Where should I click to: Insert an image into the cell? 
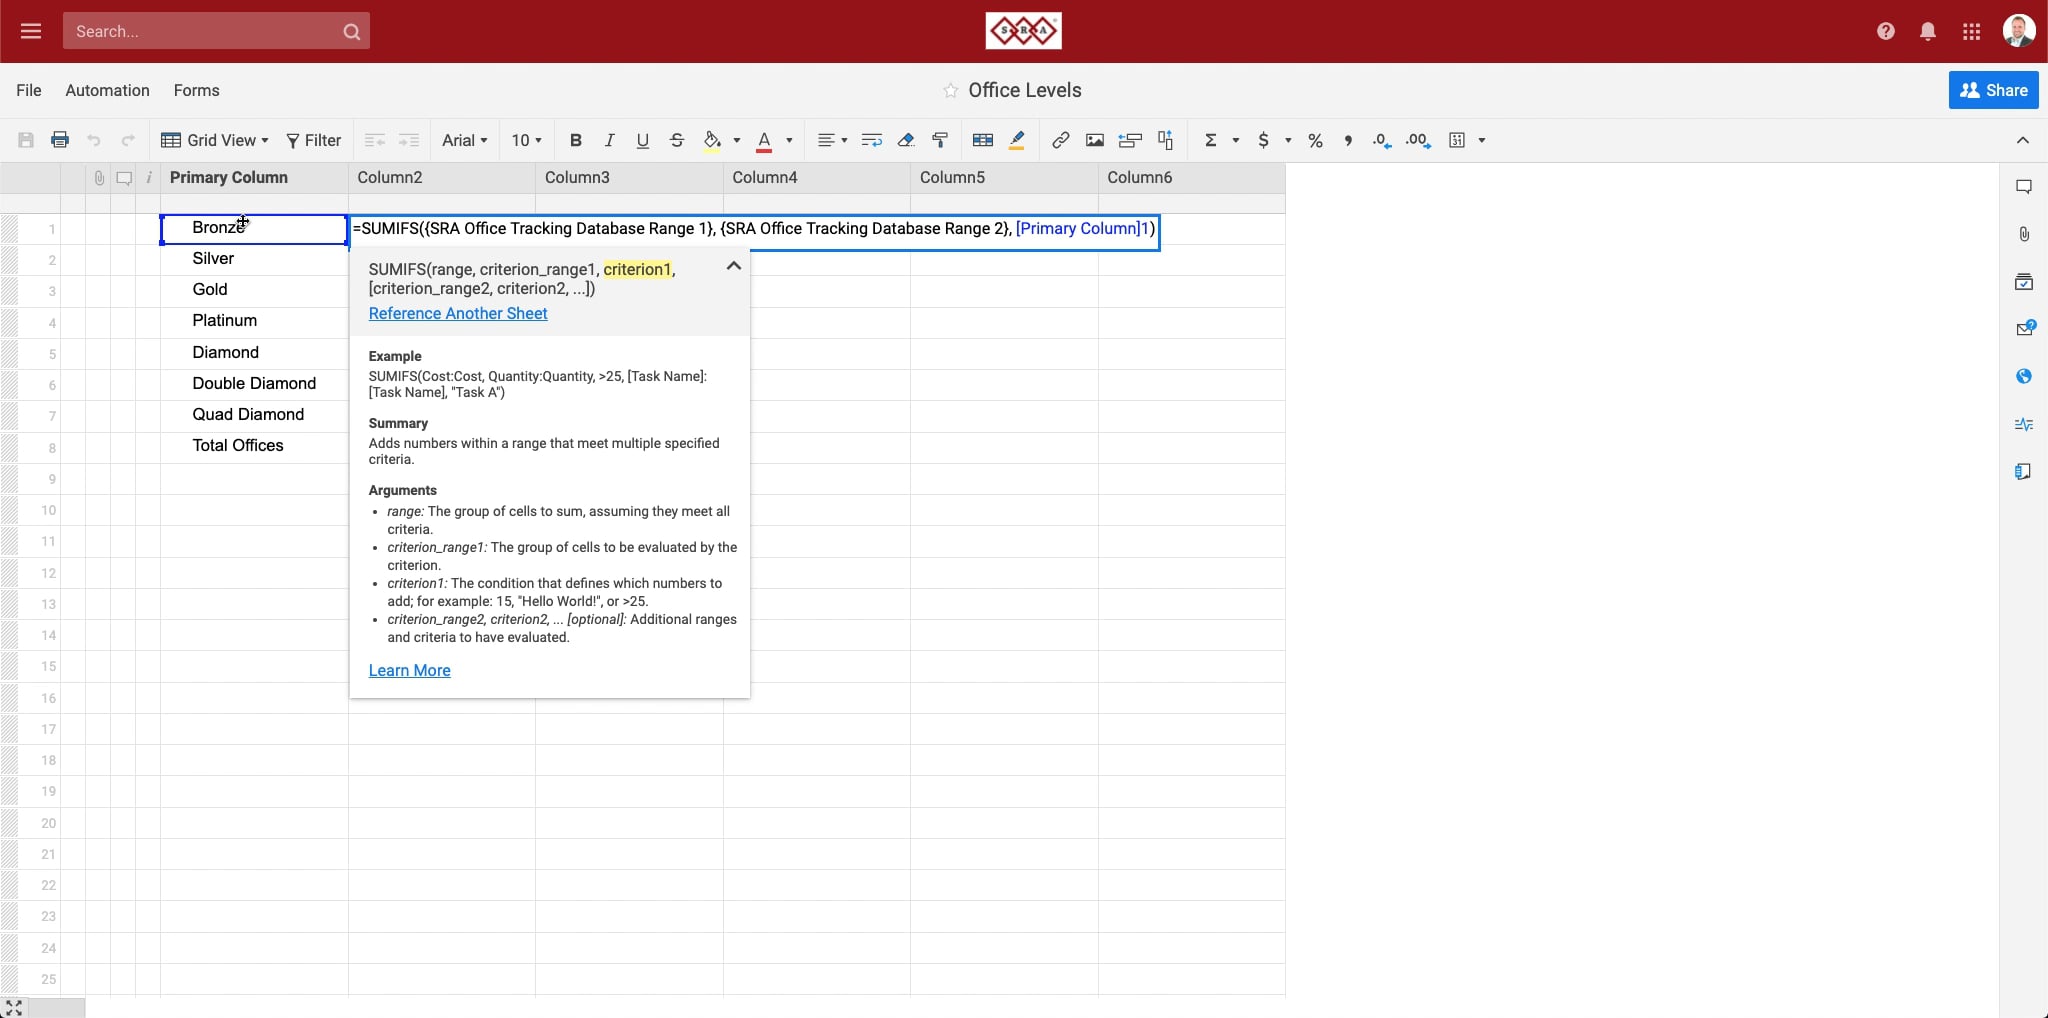point(1095,140)
